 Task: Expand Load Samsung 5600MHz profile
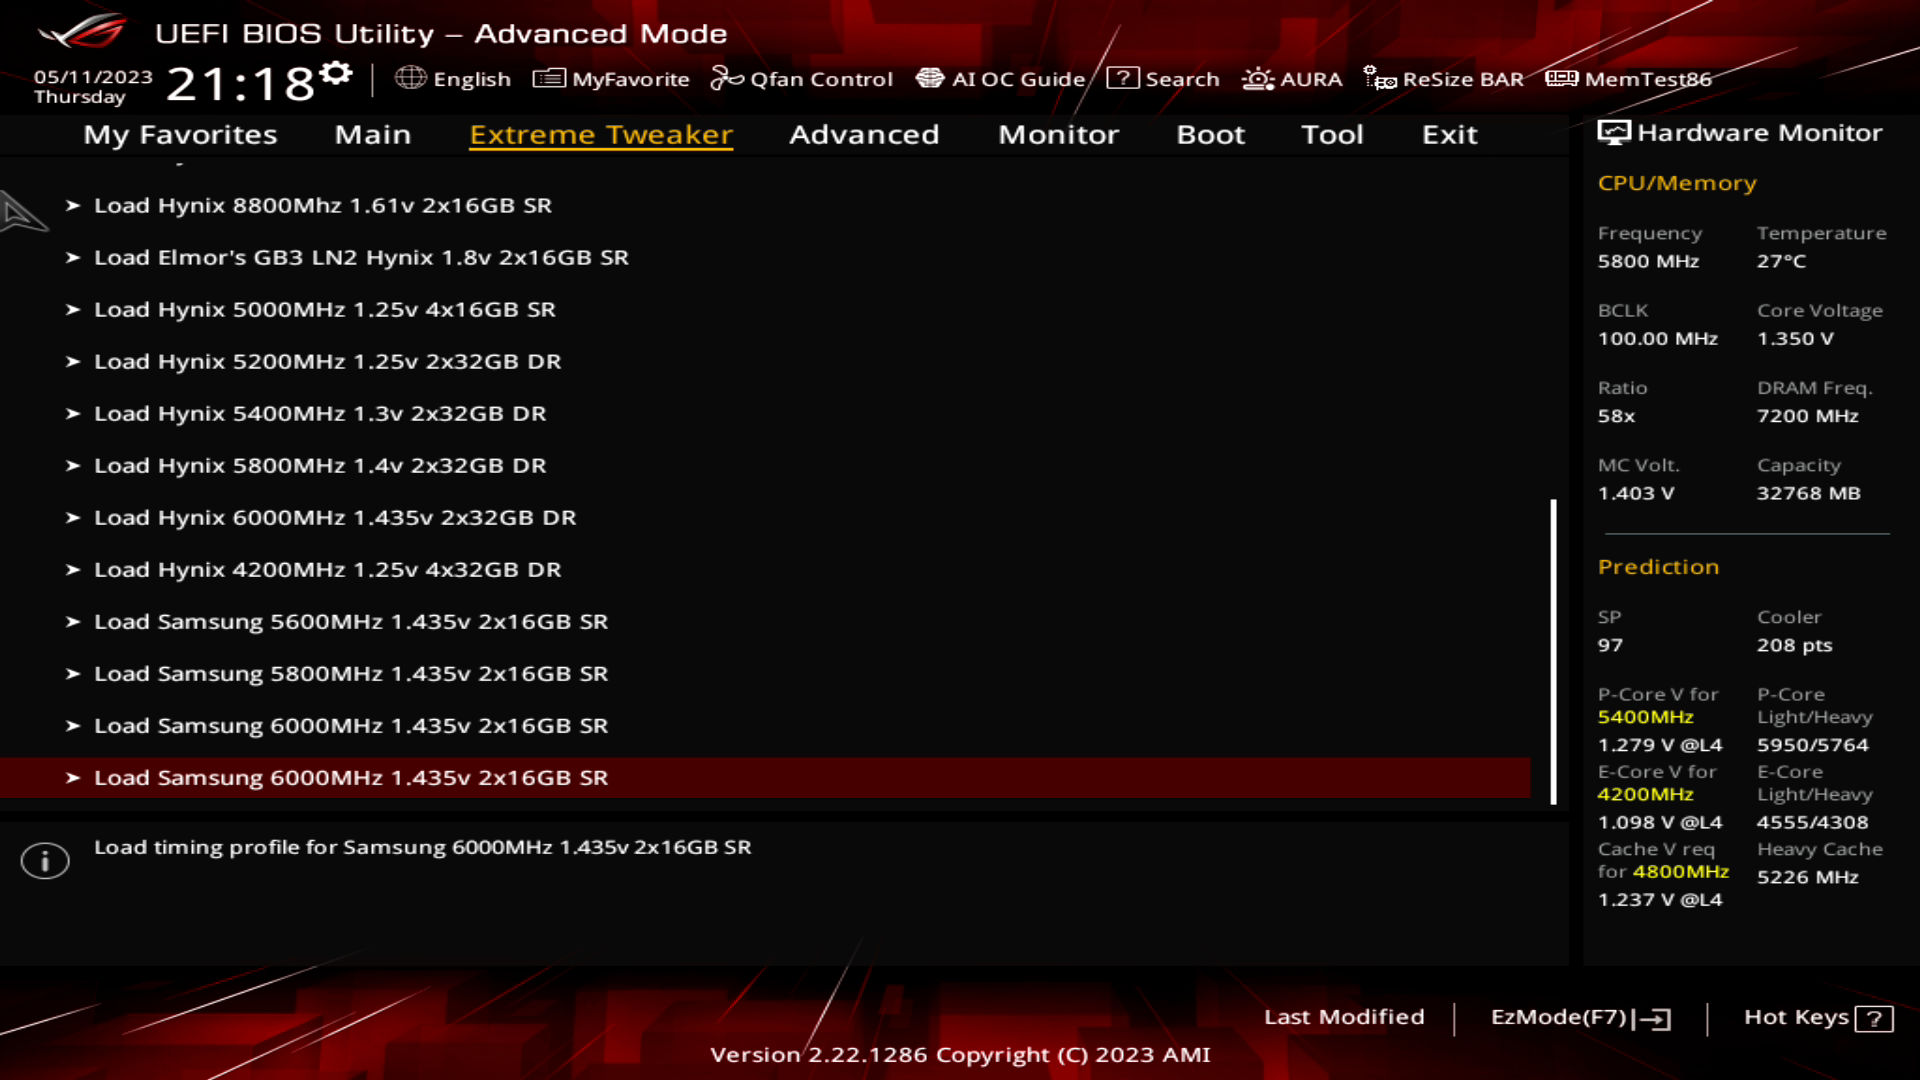click(x=349, y=621)
